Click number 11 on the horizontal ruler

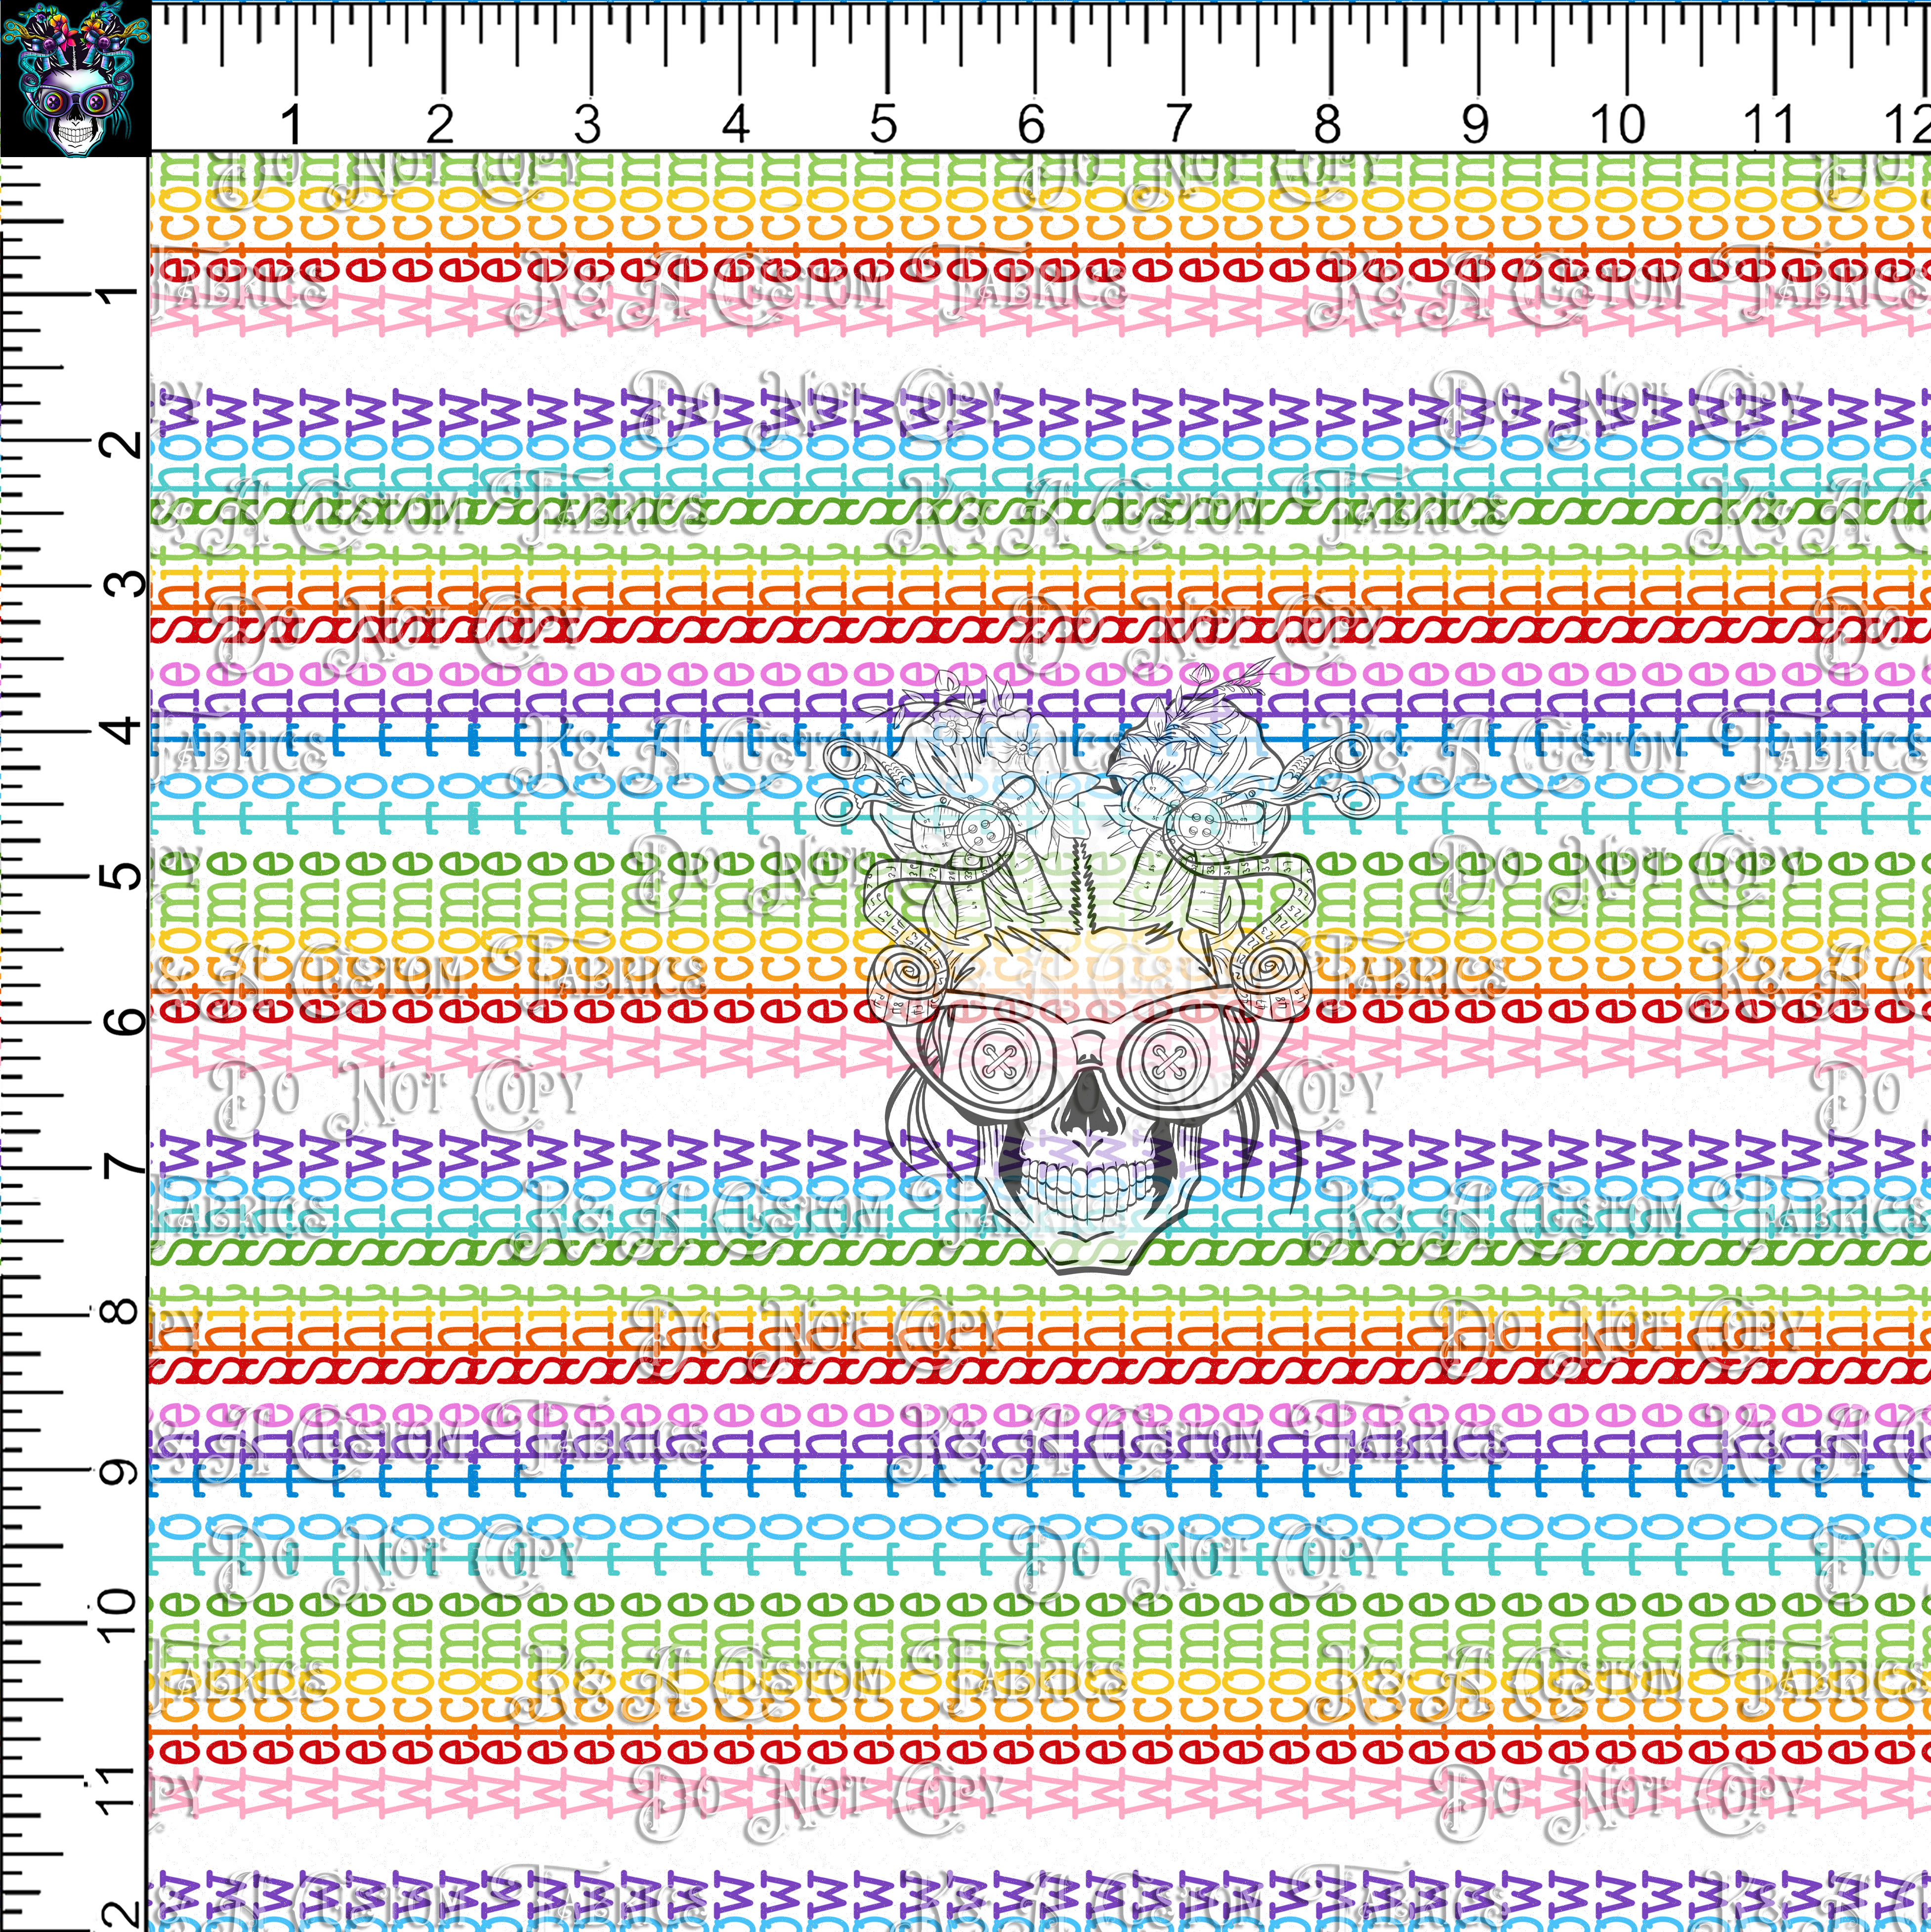(1768, 125)
